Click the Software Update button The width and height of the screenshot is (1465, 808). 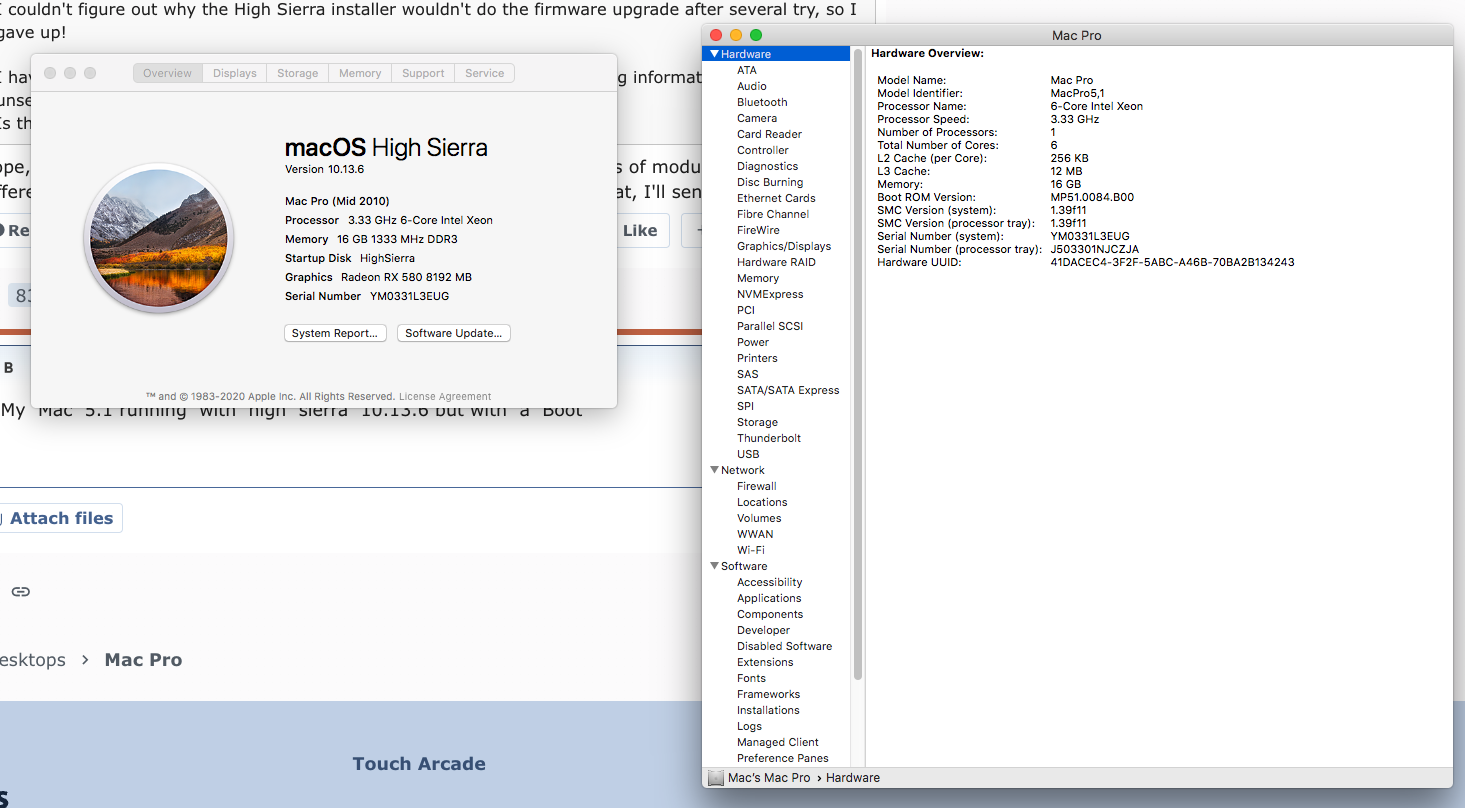454,333
